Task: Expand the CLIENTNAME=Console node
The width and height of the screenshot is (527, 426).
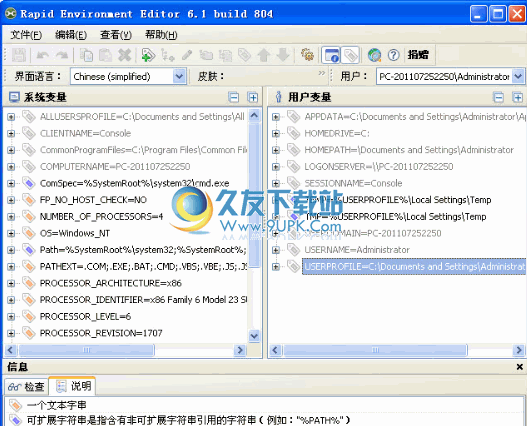Action: pyautogui.click(x=11, y=133)
